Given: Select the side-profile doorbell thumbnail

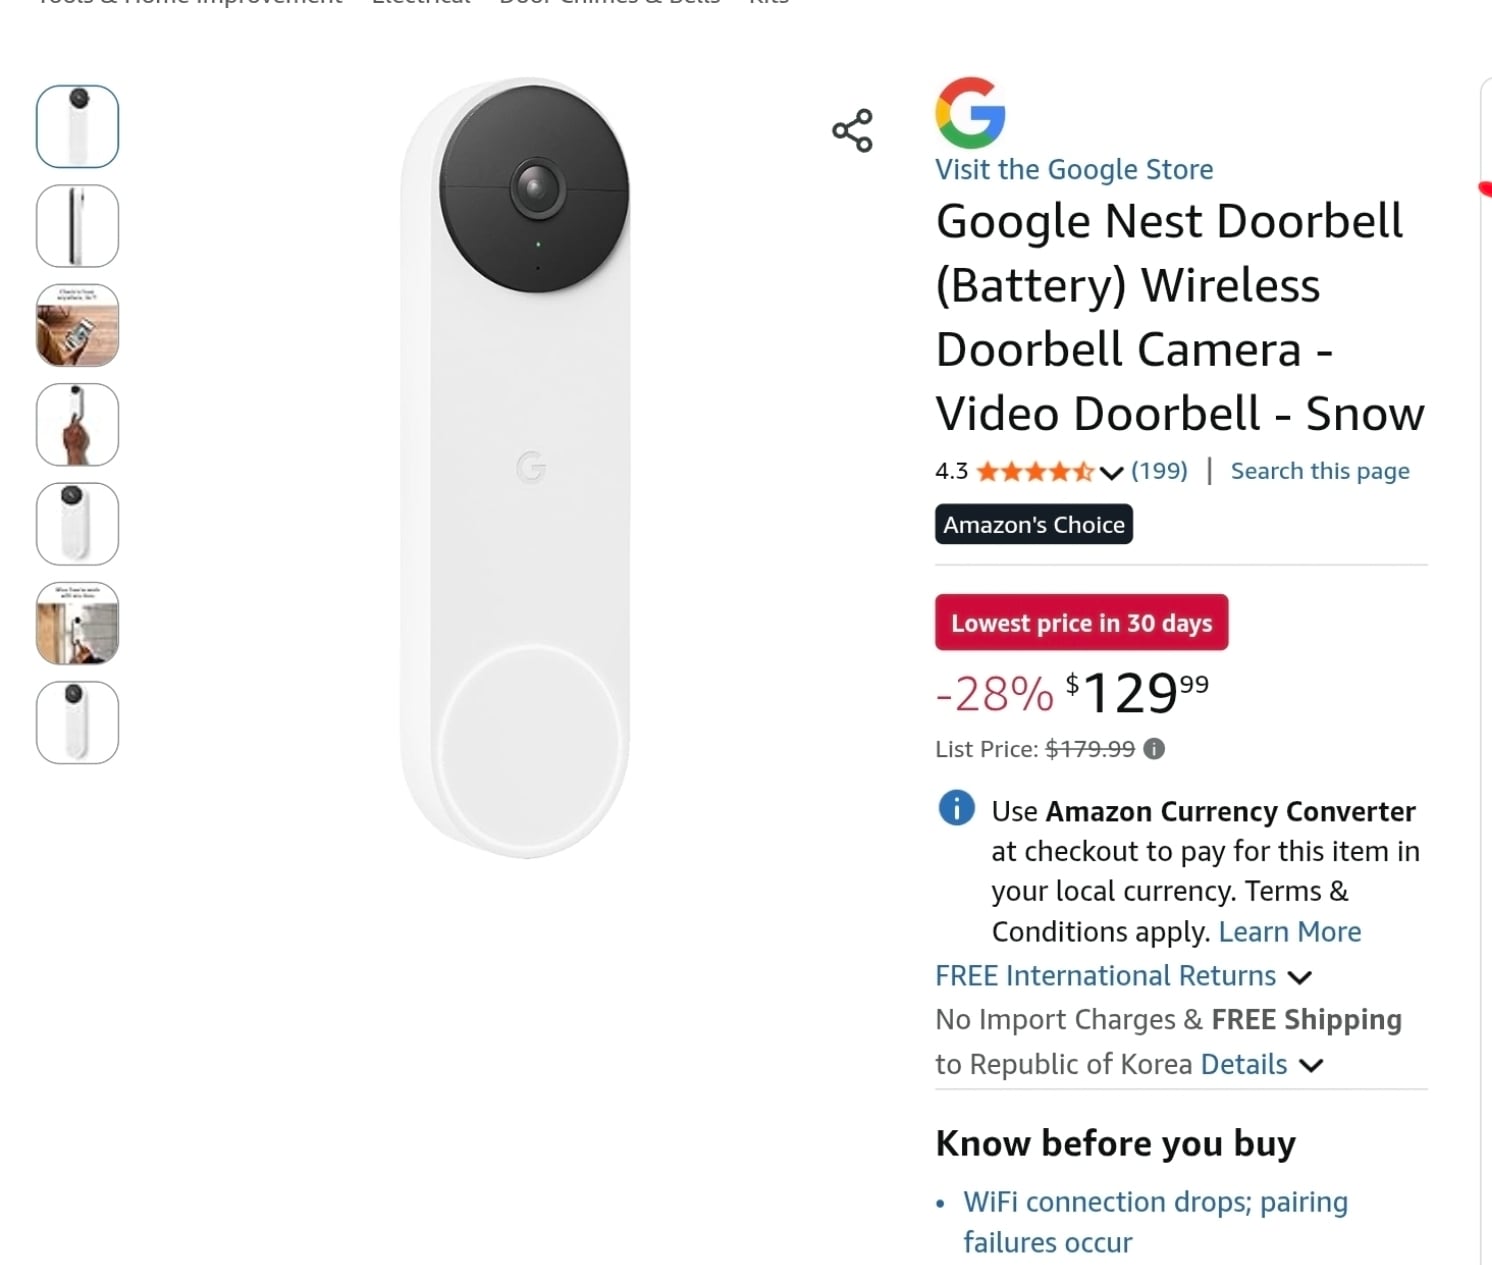Looking at the screenshot, I should 77,226.
